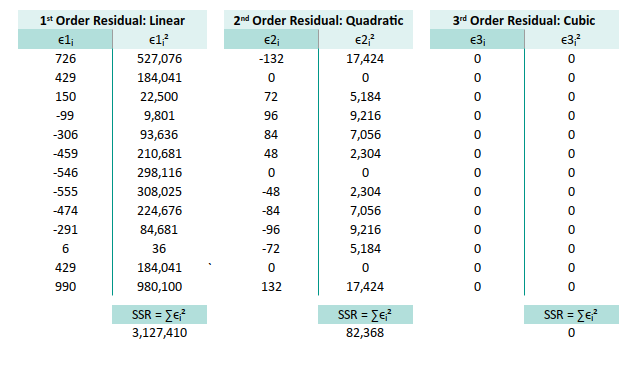Click the '2nd Order Residual: Quadratic' header
The height and width of the screenshot is (372, 643).
click(x=318, y=20)
